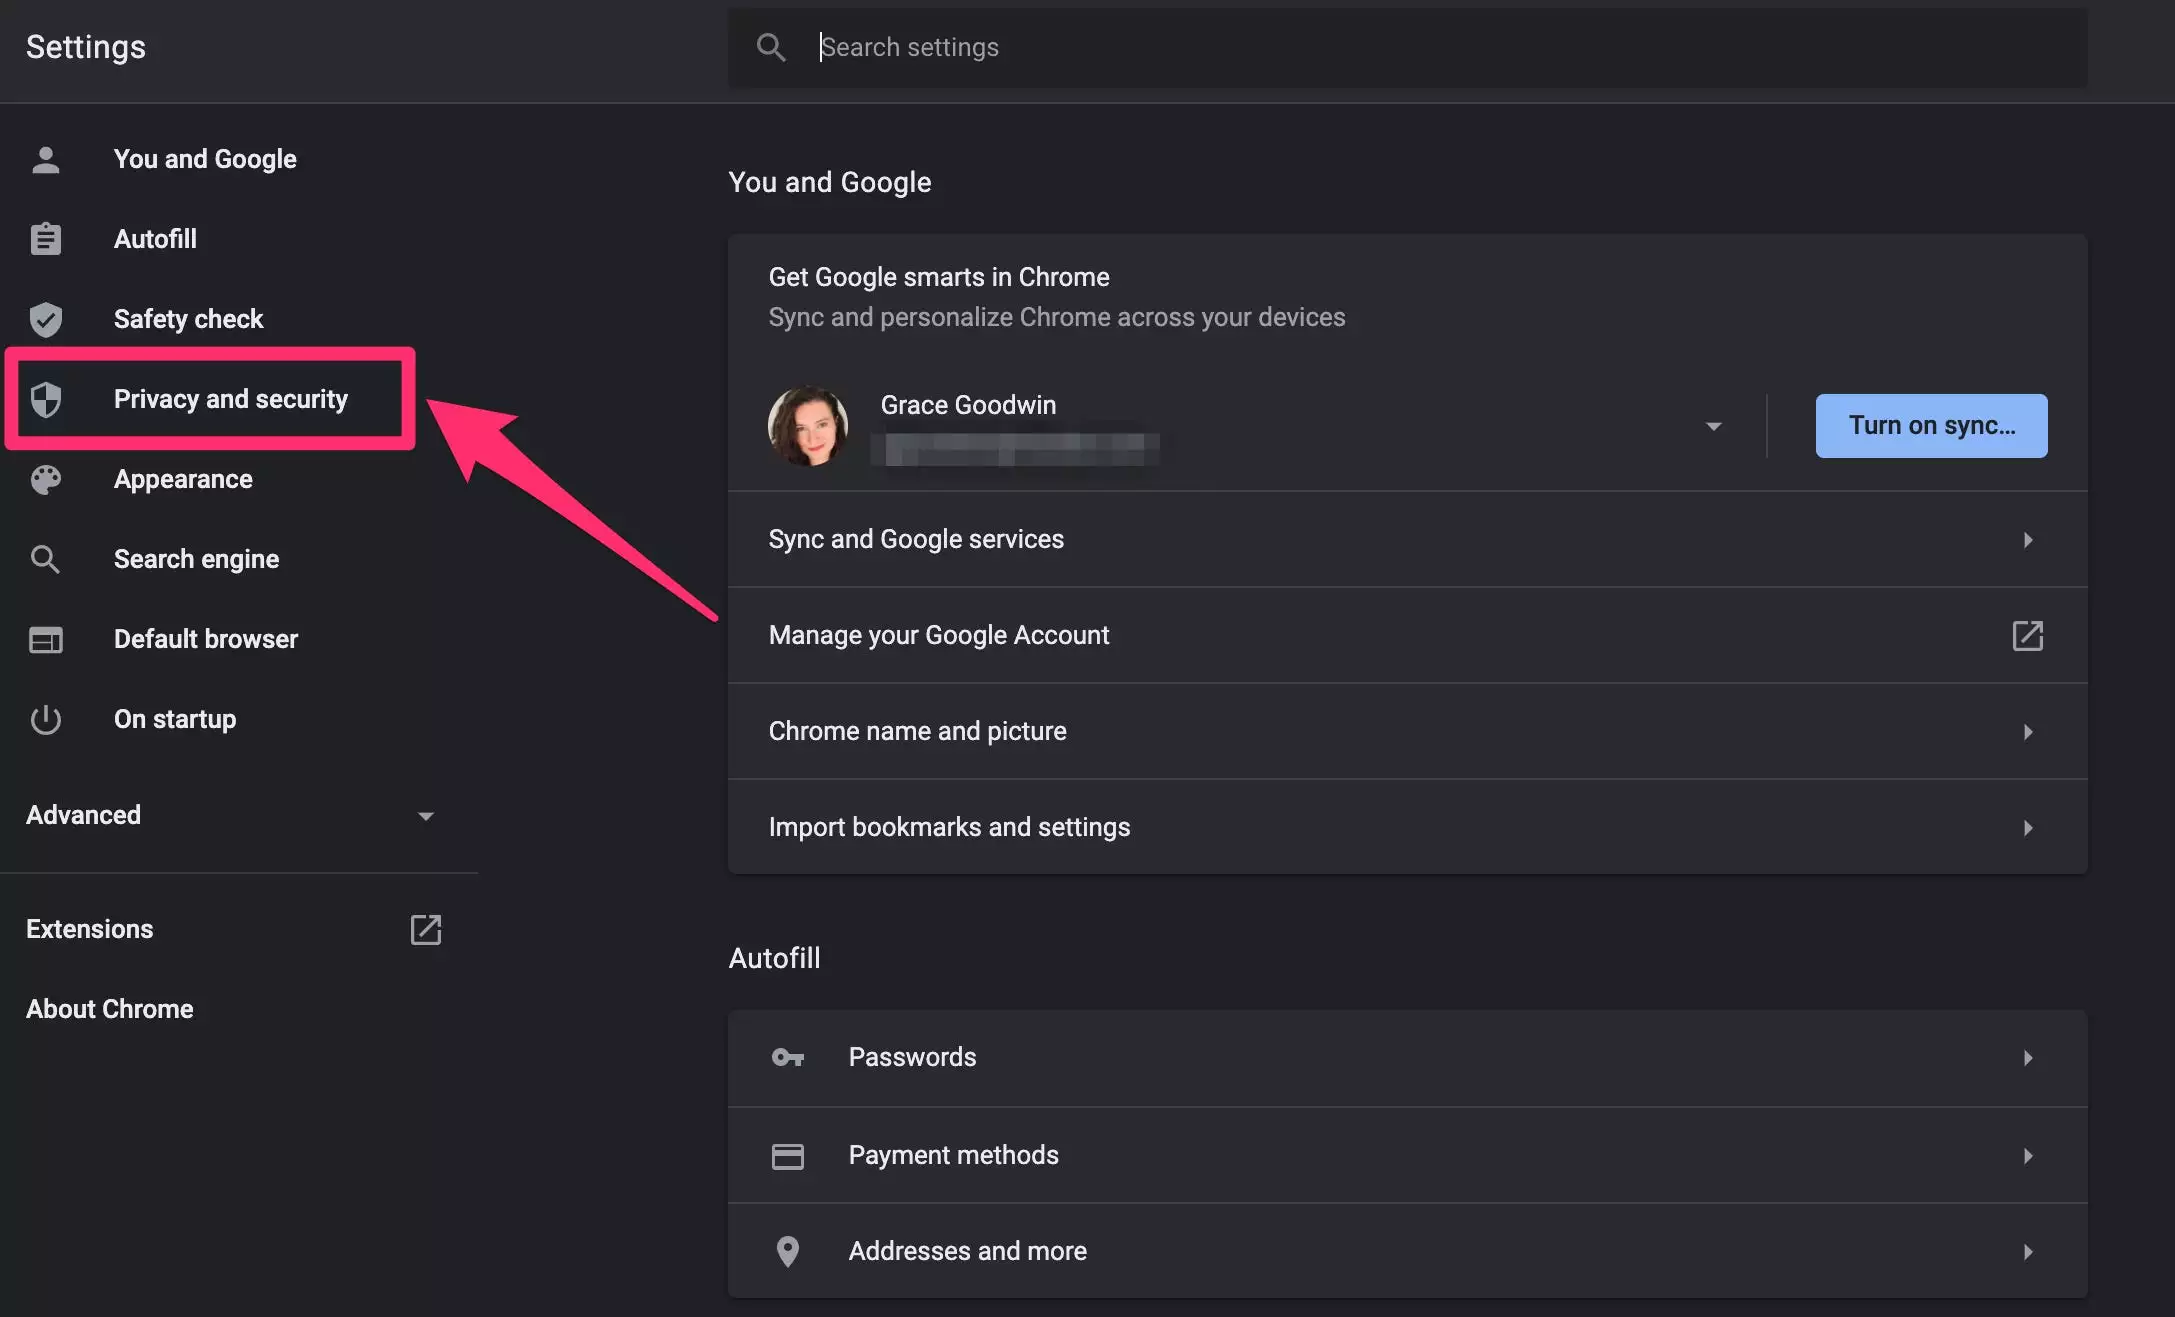
Task: Click the location pin icon for Addresses and more
Action: 788,1251
